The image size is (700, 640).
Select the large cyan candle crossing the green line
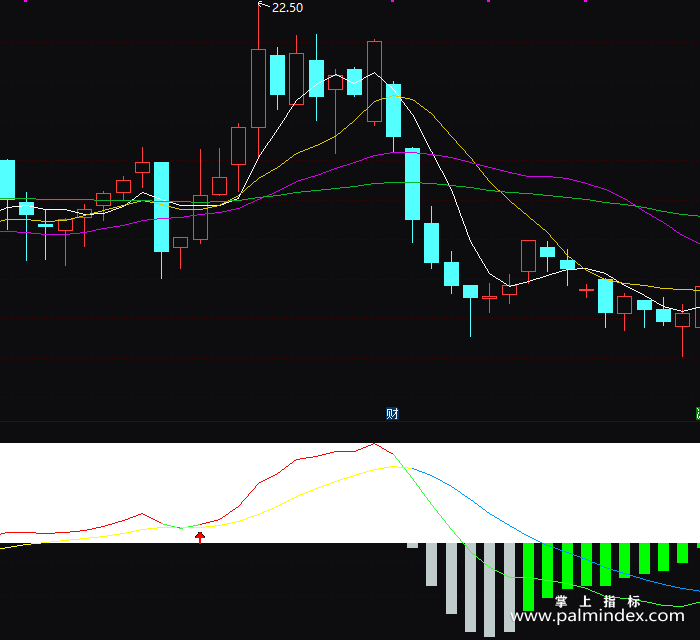412,184
